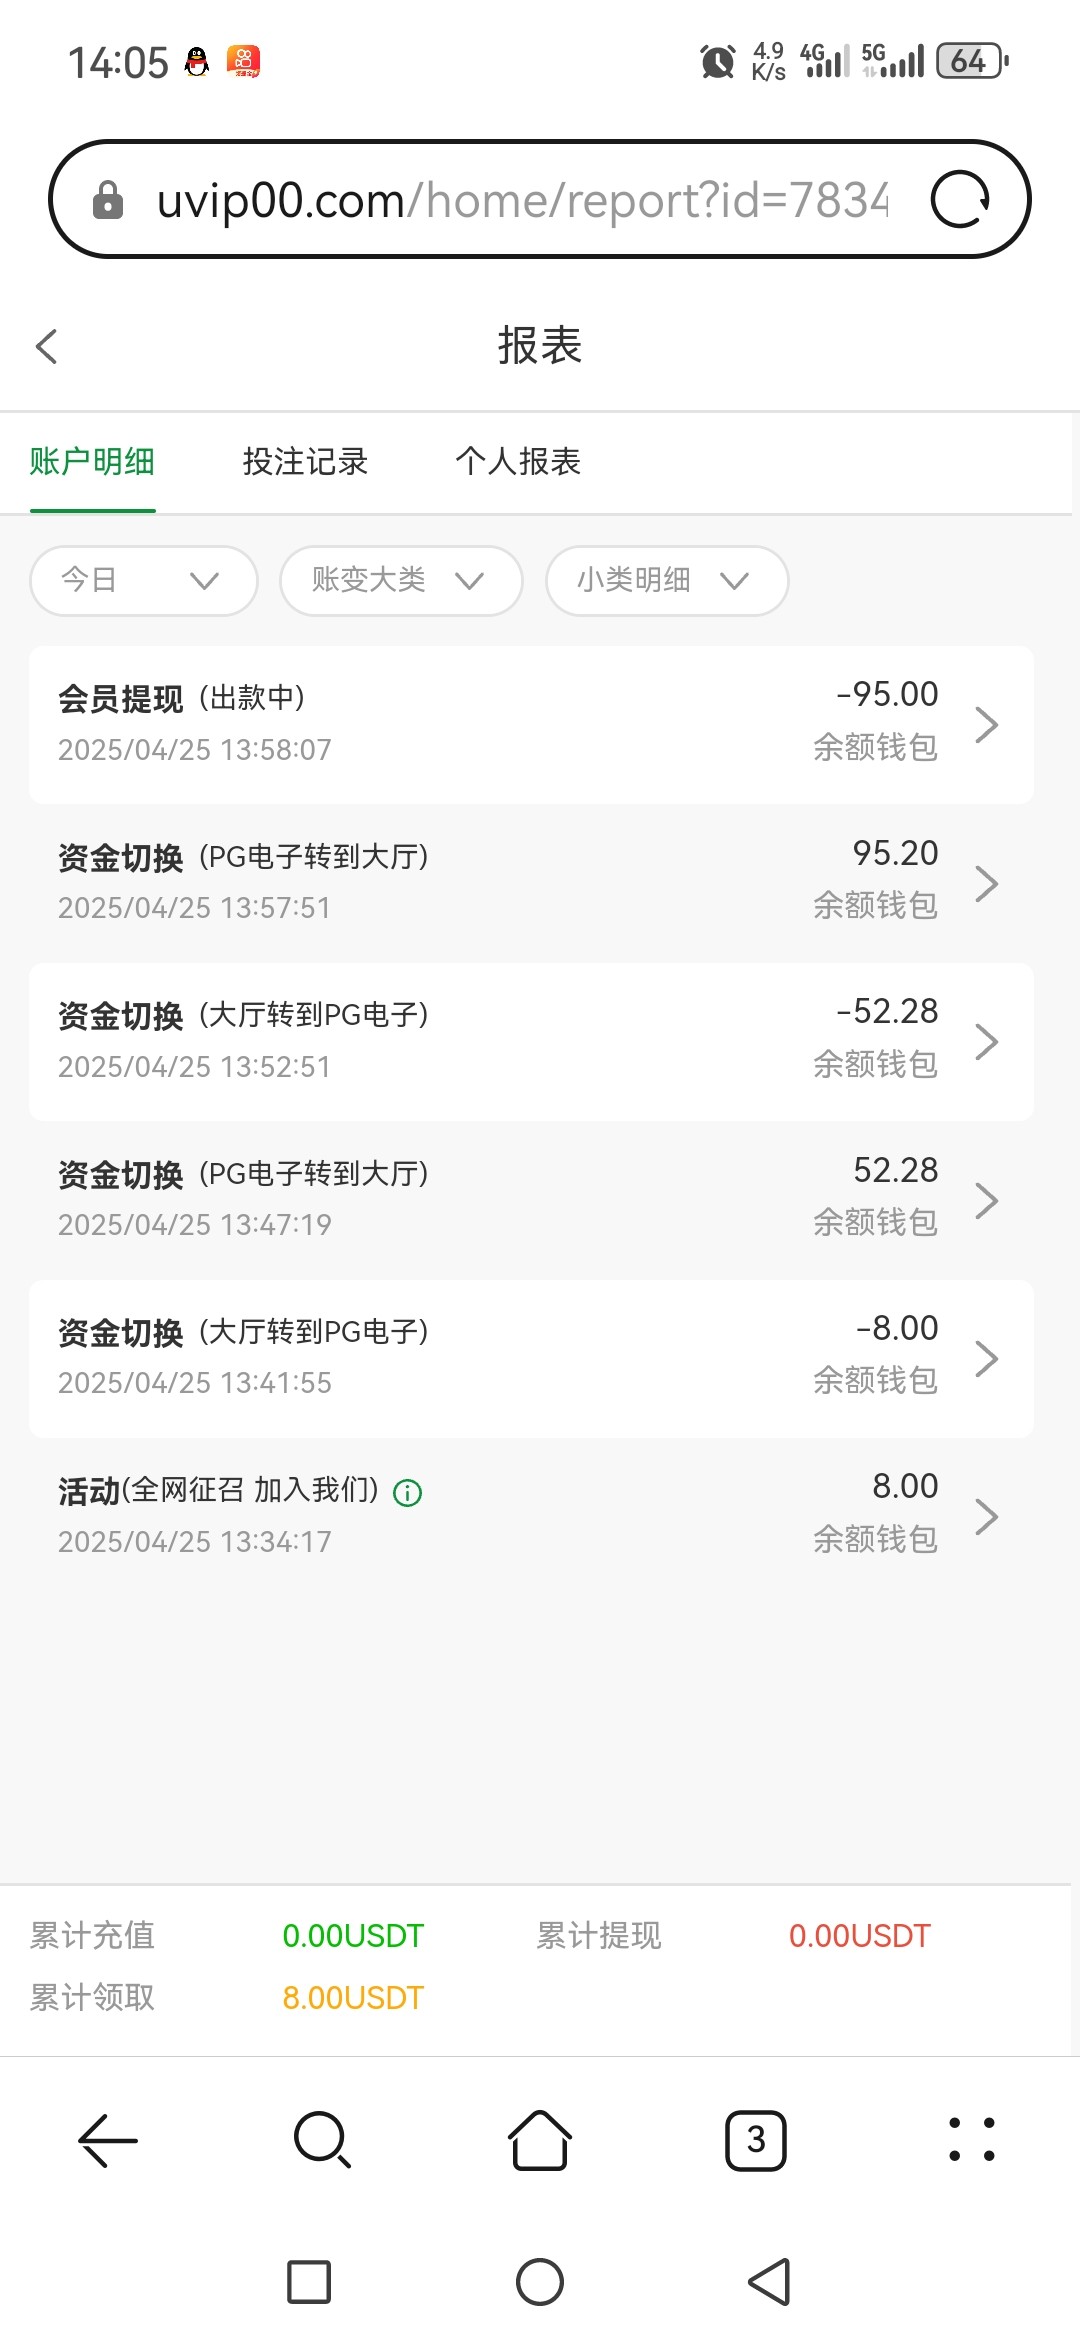This screenshot has width=1080, height=2340.
Task: Tap the URL address bar text
Action: pos(520,200)
